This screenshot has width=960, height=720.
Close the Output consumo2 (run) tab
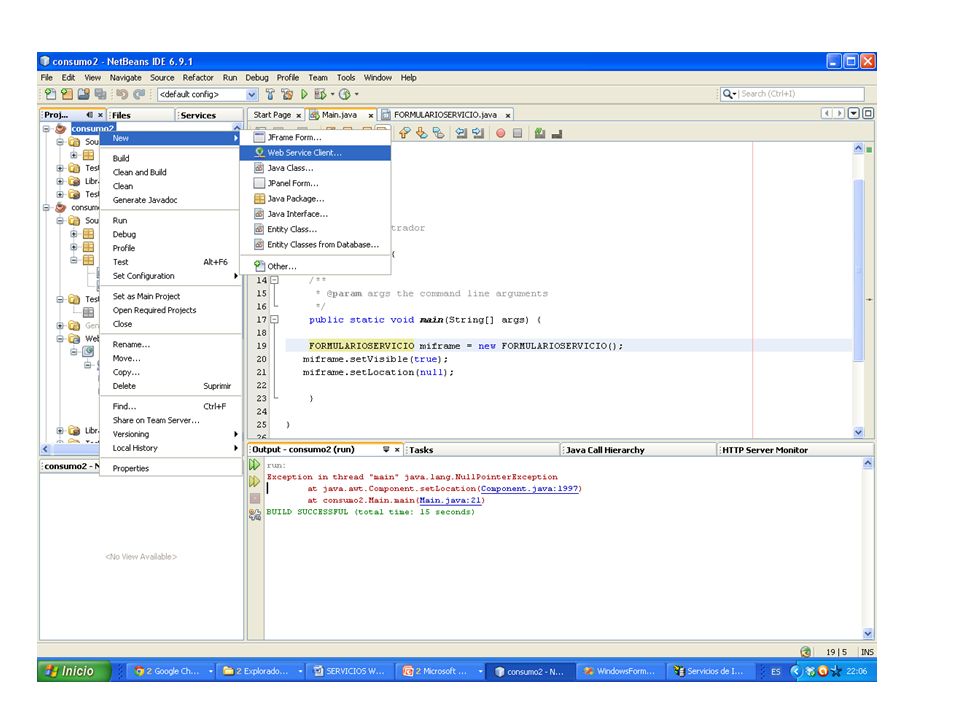pyautogui.click(x=397, y=450)
